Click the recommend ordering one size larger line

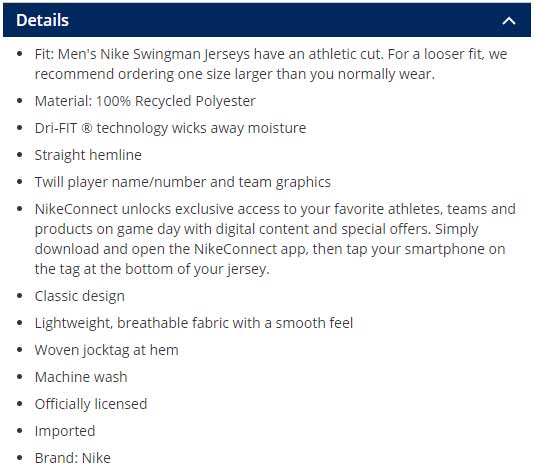(x=235, y=74)
